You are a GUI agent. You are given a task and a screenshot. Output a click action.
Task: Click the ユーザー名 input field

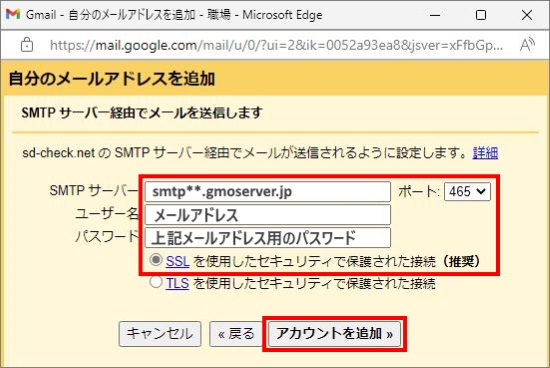(x=268, y=215)
